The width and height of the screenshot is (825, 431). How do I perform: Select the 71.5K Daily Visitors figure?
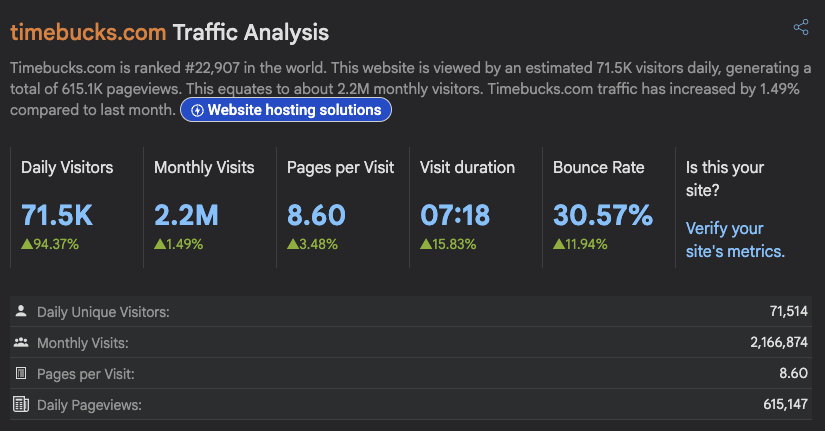57,215
